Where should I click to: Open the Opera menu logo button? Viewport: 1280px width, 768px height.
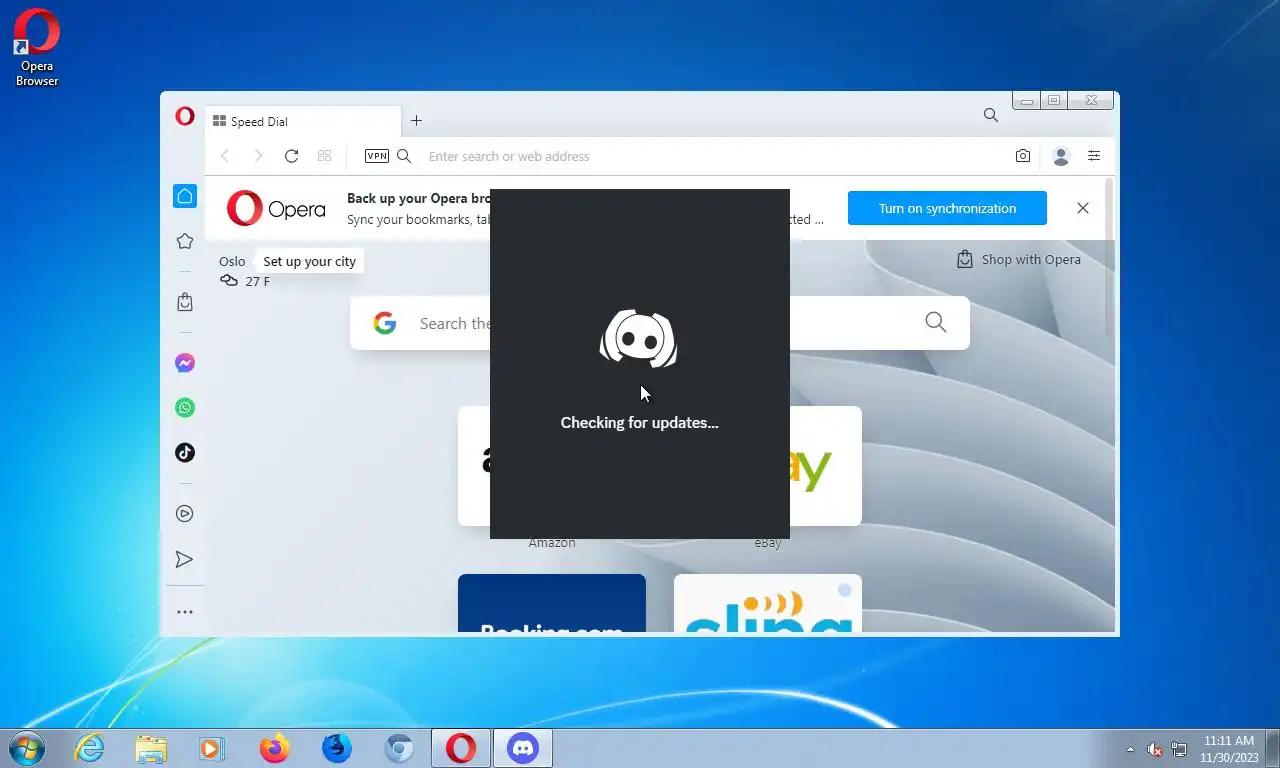tap(185, 116)
